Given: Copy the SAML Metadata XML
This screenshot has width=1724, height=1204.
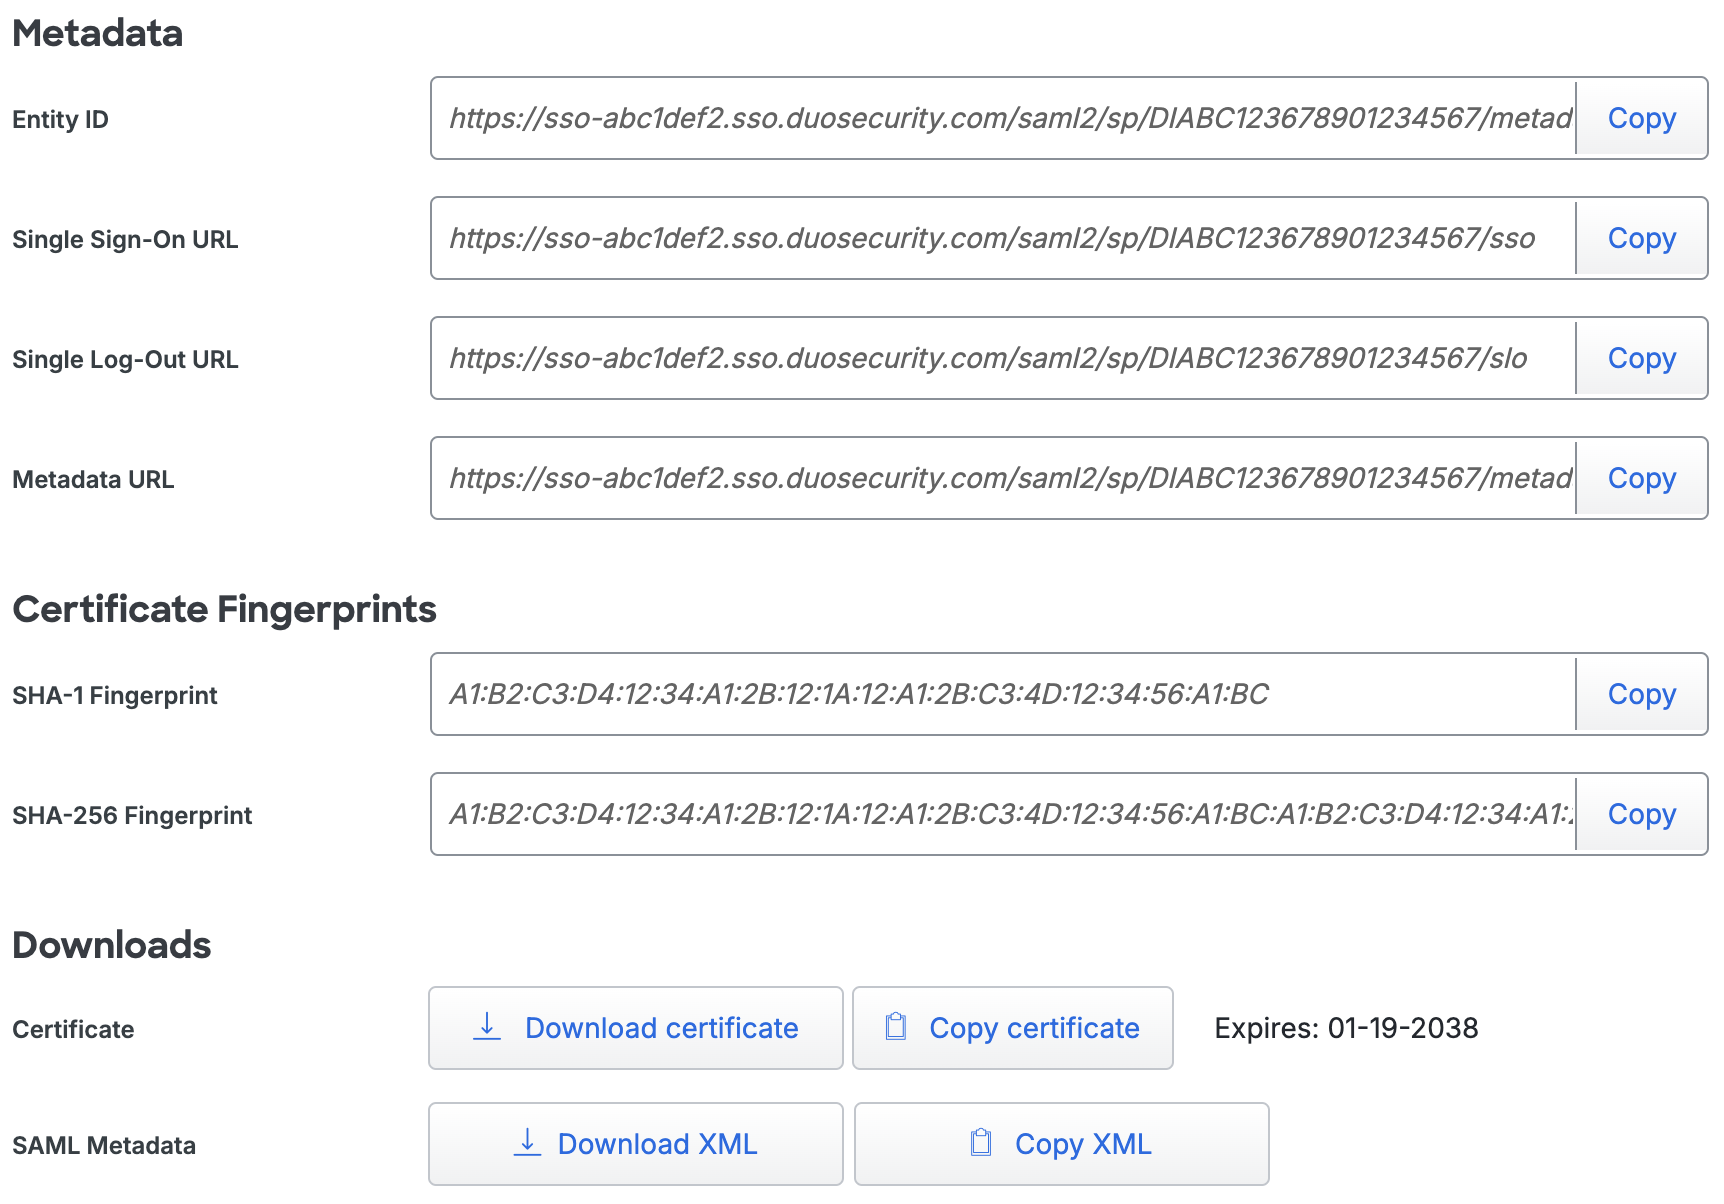Looking at the screenshot, I should click(x=1061, y=1143).
